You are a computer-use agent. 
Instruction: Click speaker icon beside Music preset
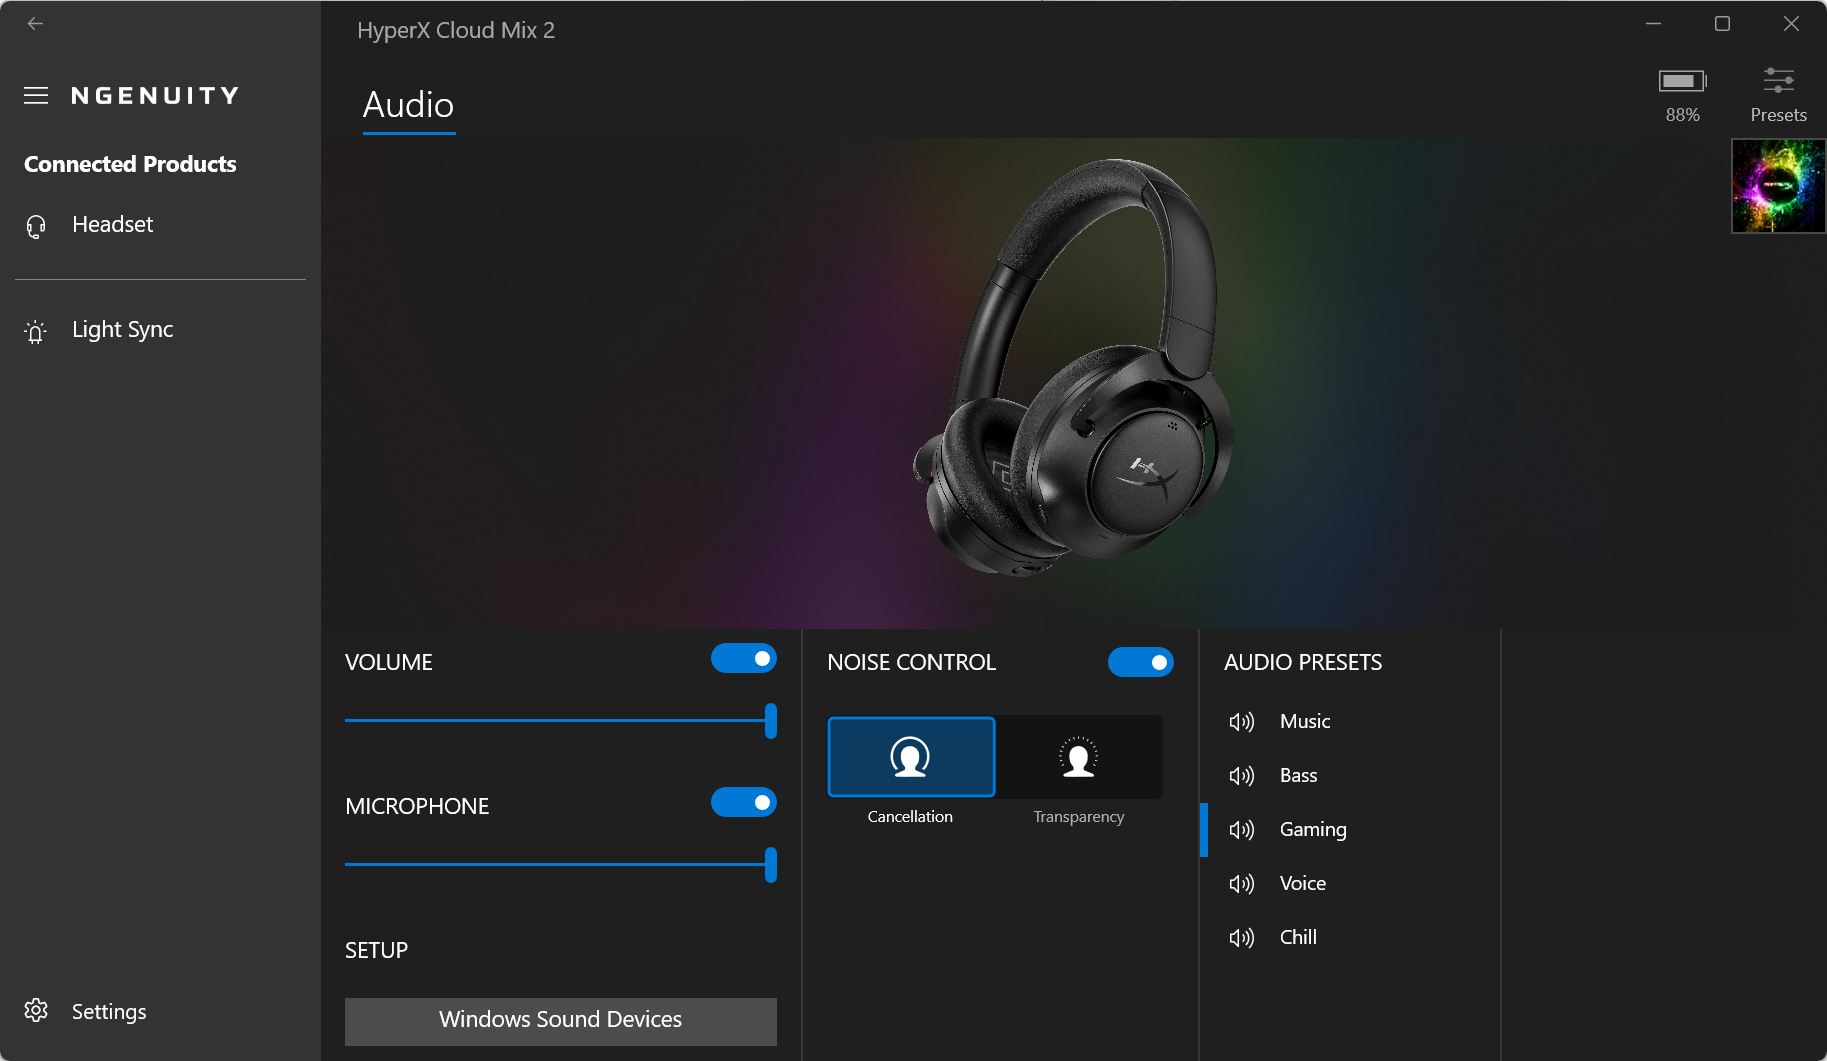click(1241, 722)
